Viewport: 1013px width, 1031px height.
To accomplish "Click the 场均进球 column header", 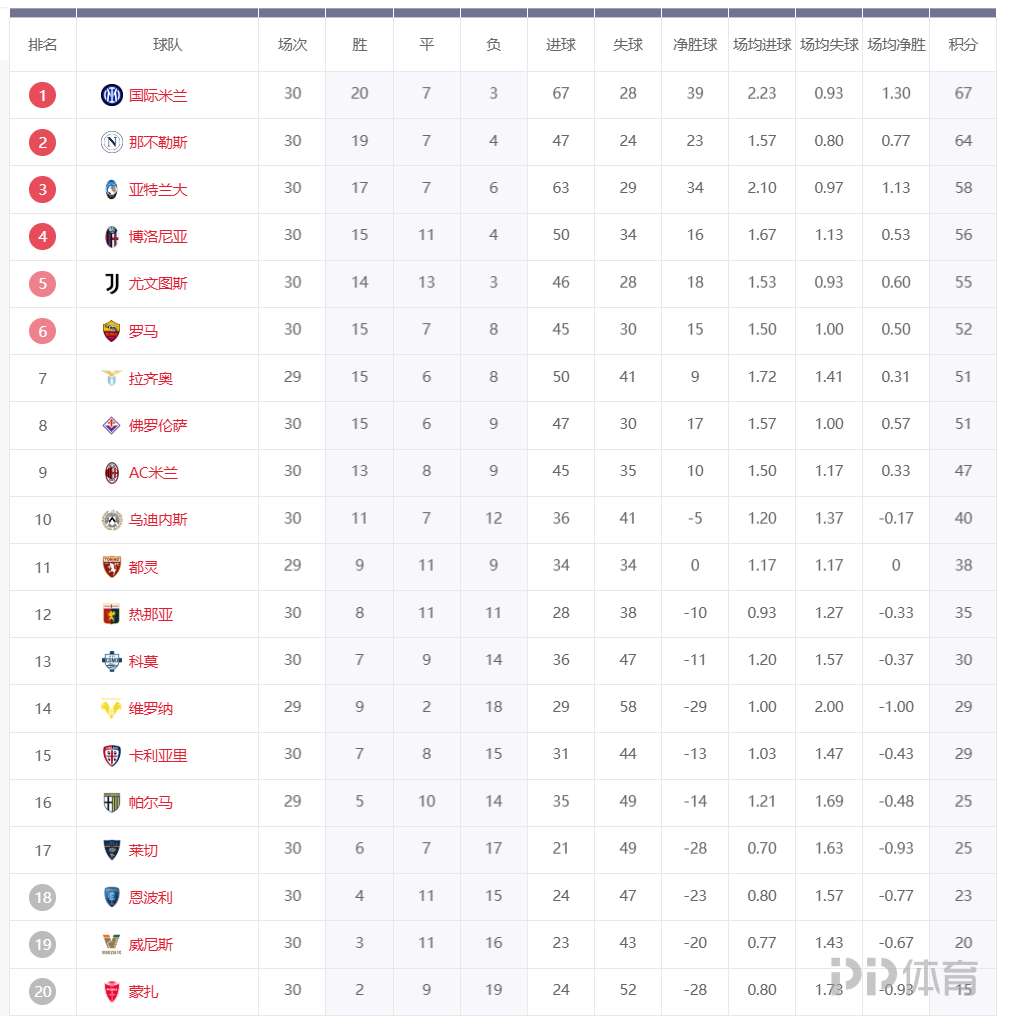I will click(762, 45).
